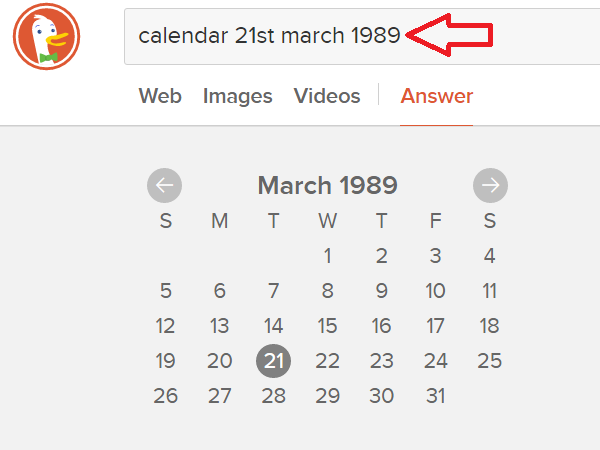Viewport: 600px width, 450px height.
Task: Select the date 10 in Friday column
Action: 435,291
